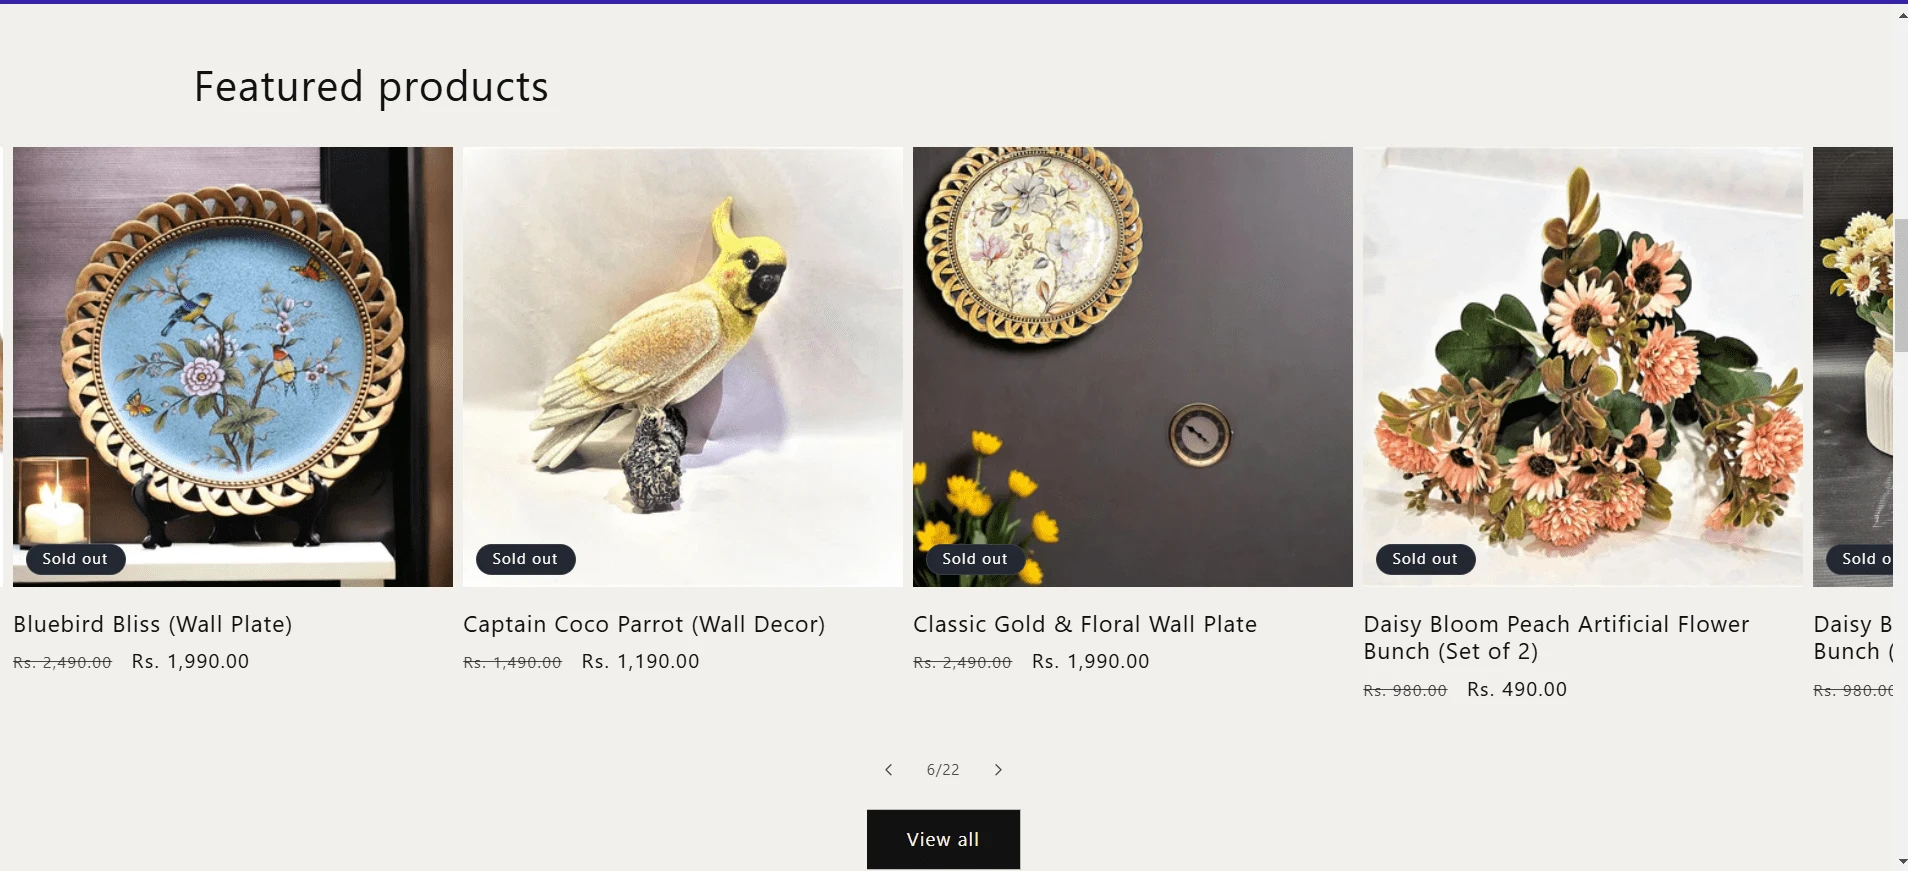This screenshot has width=1908, height=871.
Task: Open Daisy Bloom Peach Artificial Flower Bunch link
Action: pyautogui.click(x=1556, y=637)
